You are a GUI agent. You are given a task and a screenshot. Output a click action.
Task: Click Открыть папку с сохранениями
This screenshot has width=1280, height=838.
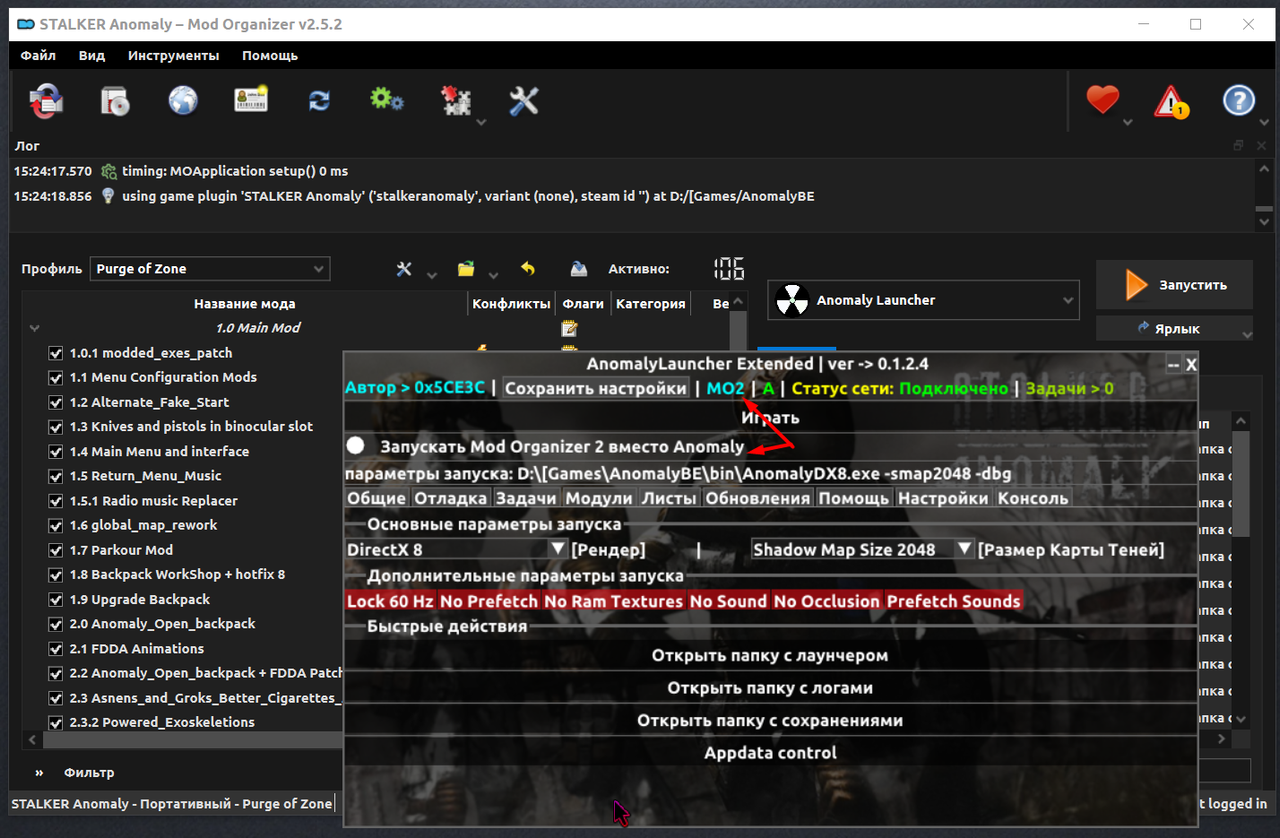point(770,720)
